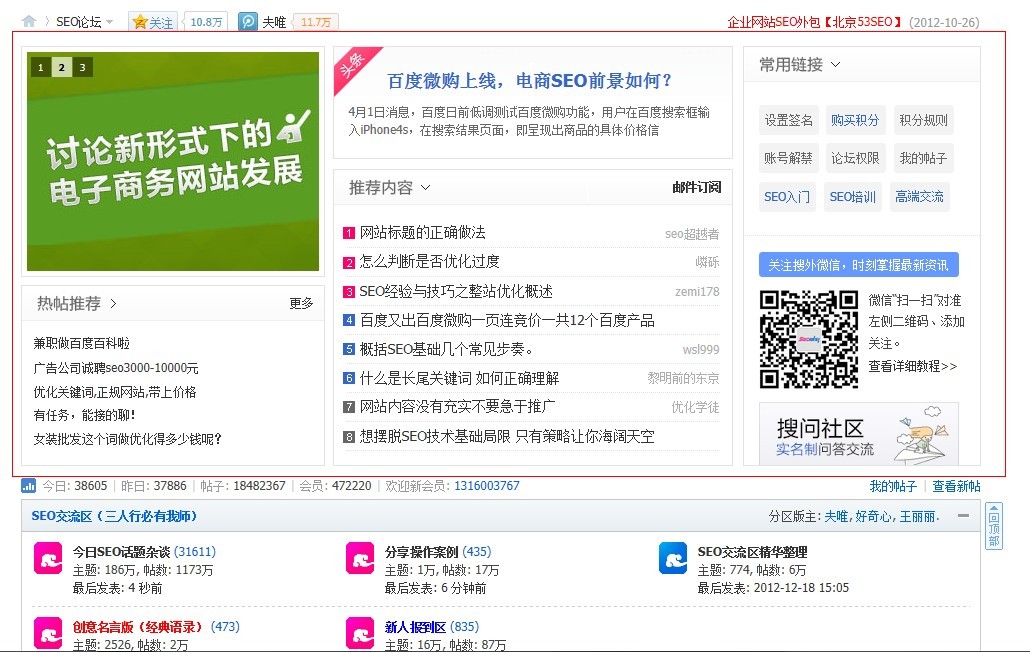Open post 兼职做百度百科啦
Image resolution: width=1030 pixels, height=652 pixels.
[x=81, y=343]
